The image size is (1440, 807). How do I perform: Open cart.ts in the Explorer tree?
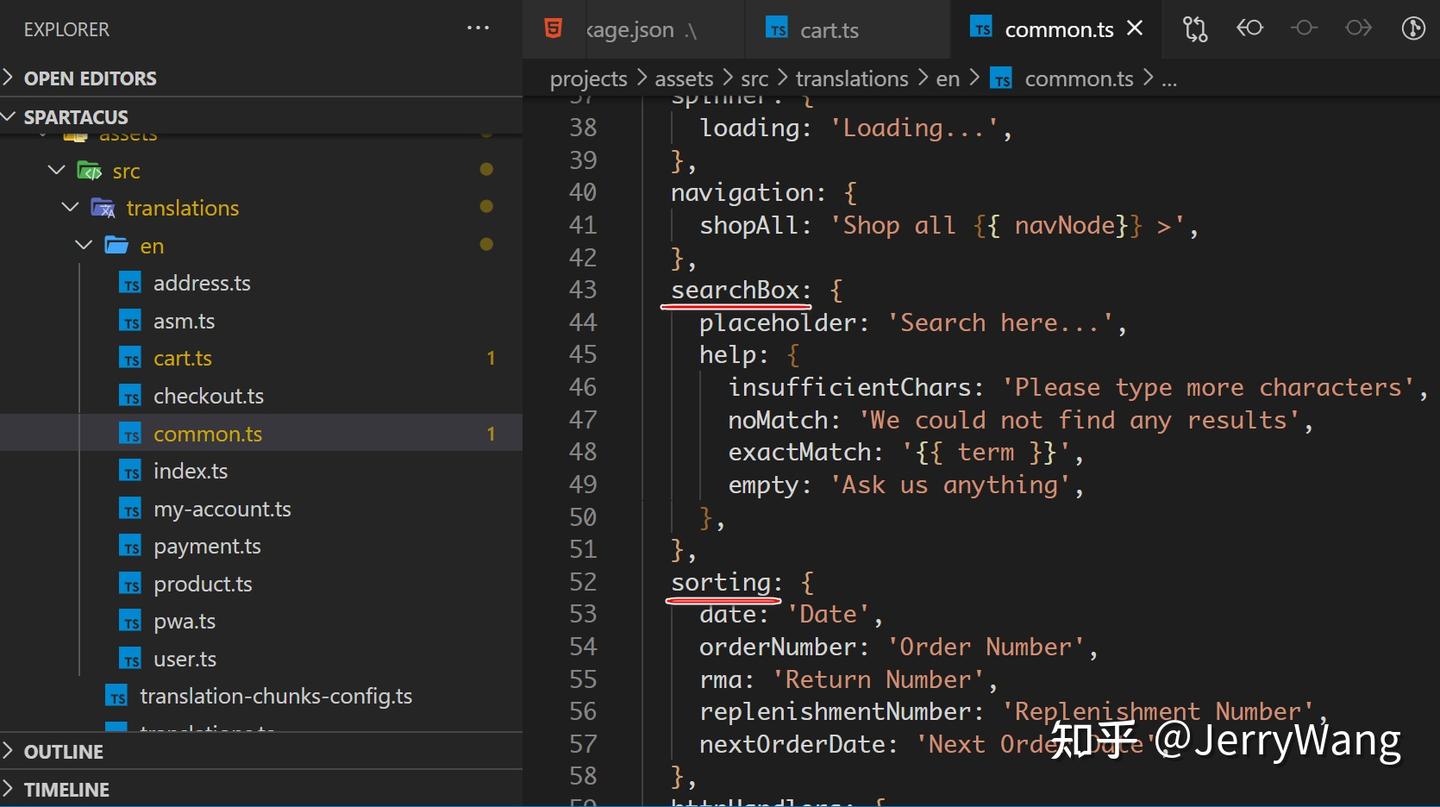[183, 358]
